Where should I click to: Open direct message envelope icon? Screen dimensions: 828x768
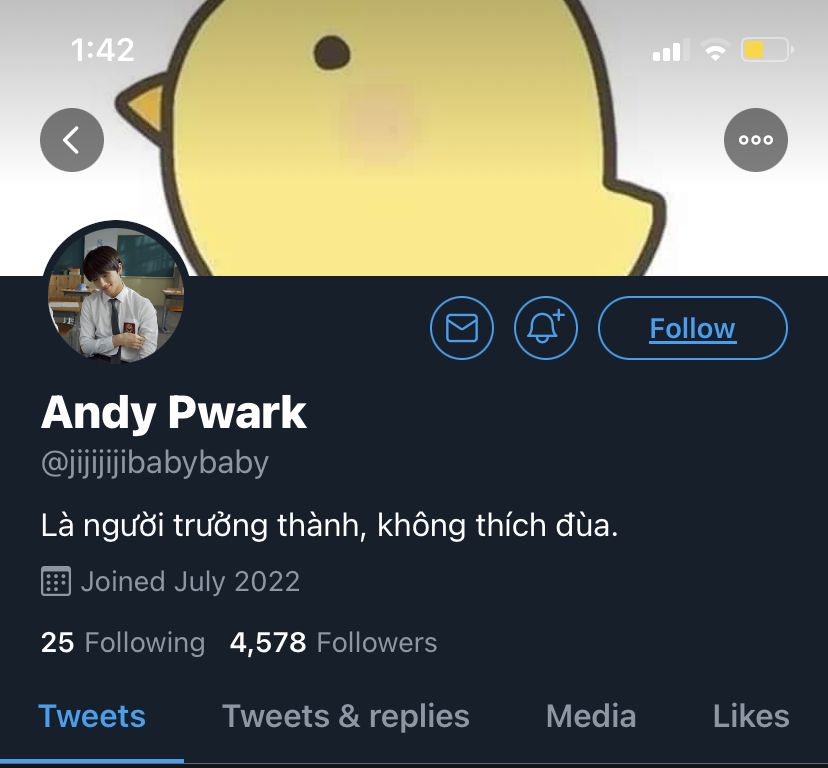point(462,328)
